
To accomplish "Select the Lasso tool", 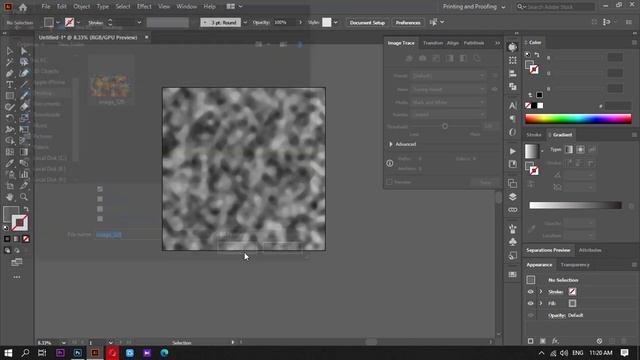I will coord(24,62).
